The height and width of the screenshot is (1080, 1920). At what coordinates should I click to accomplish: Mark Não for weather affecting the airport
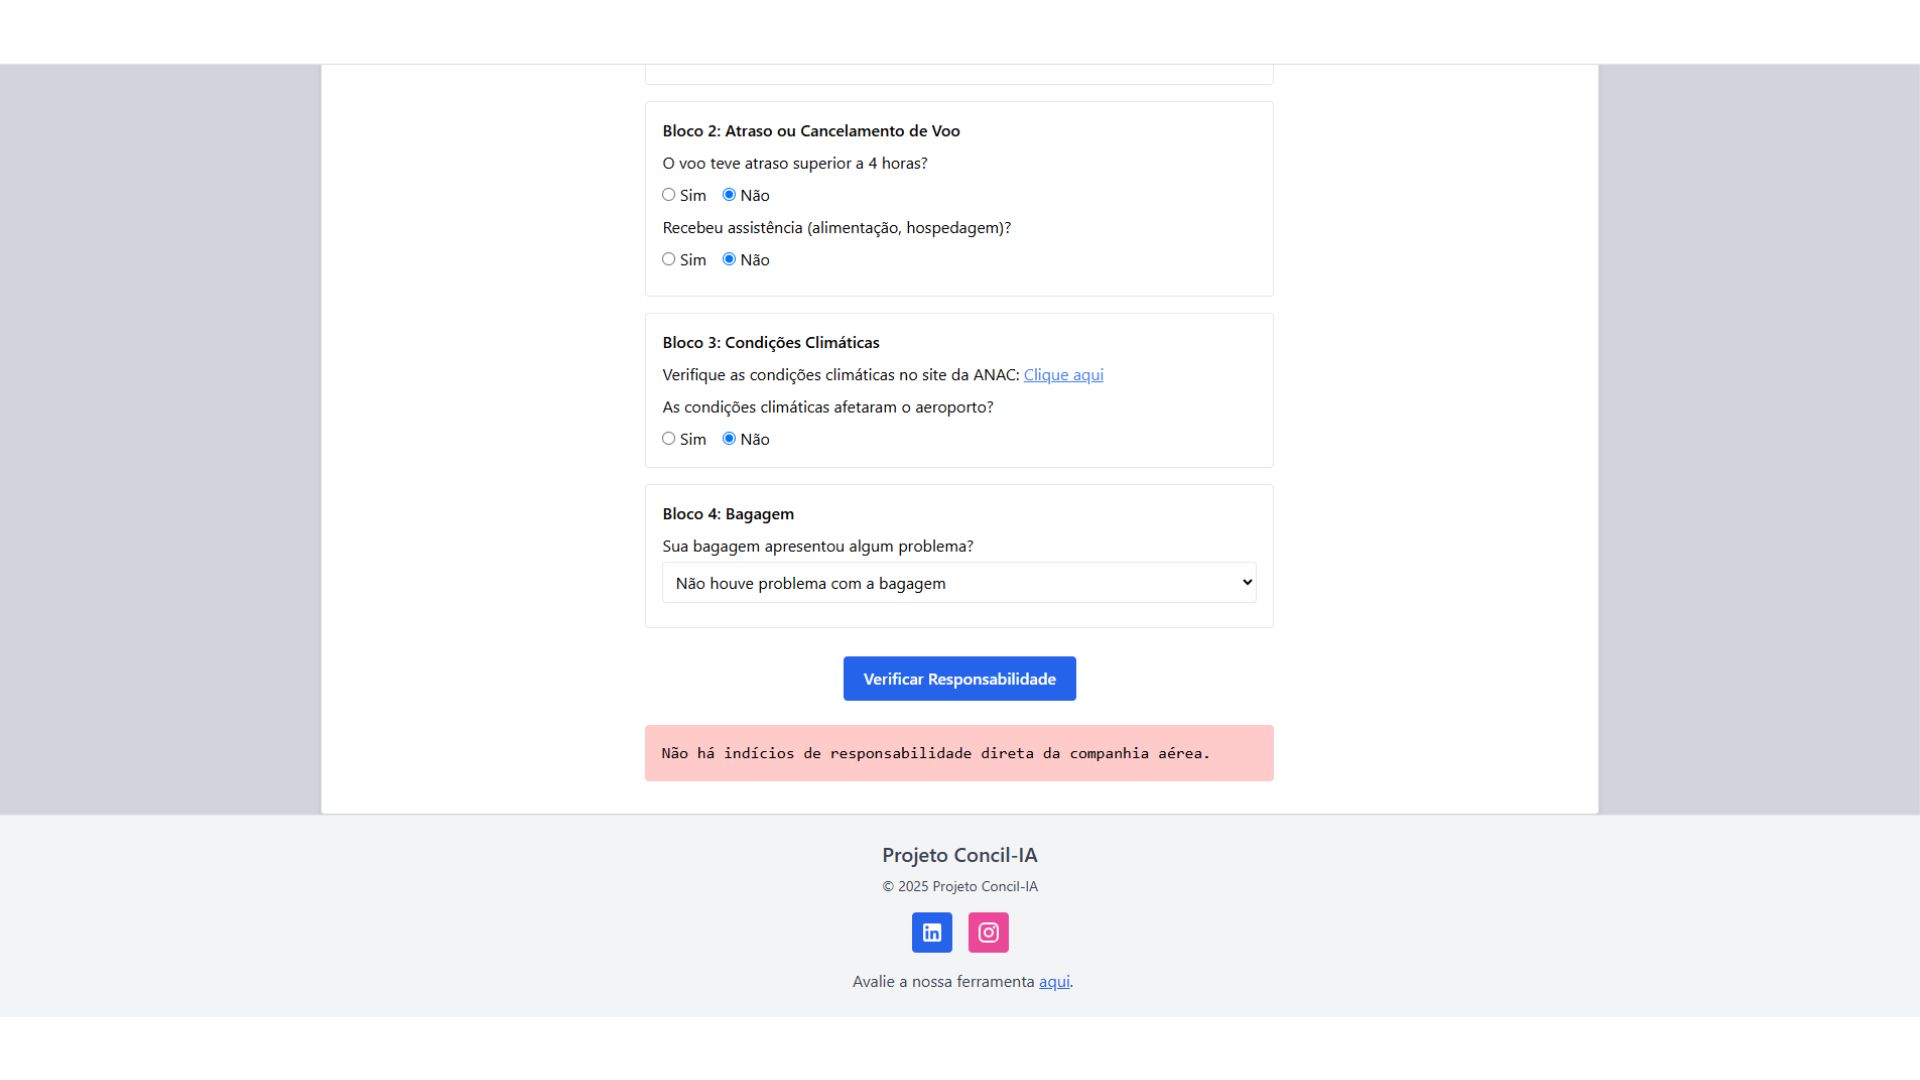tap(729, 439)
